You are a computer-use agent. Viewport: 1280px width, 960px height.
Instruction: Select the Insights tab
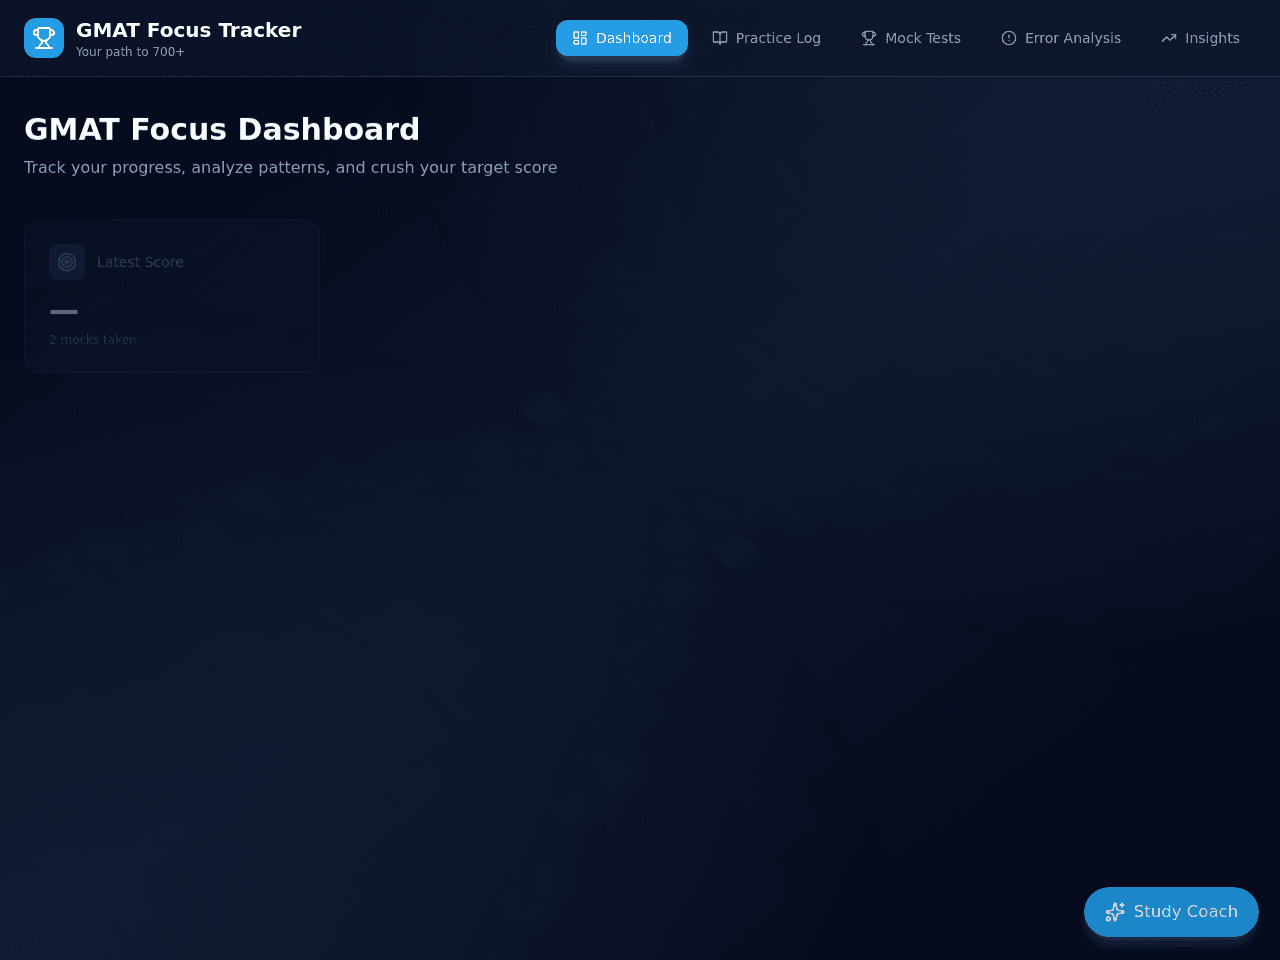coord(1200,38)
